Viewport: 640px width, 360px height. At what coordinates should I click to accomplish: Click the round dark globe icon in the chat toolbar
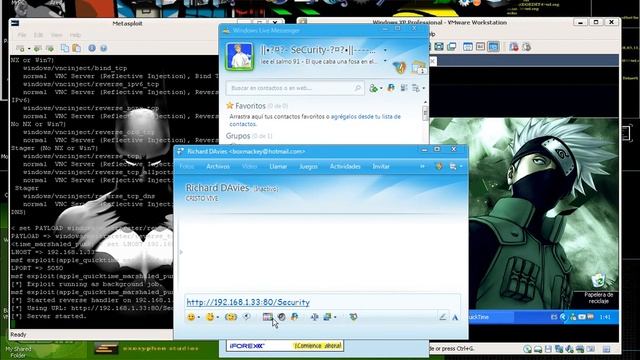point(281,317)
